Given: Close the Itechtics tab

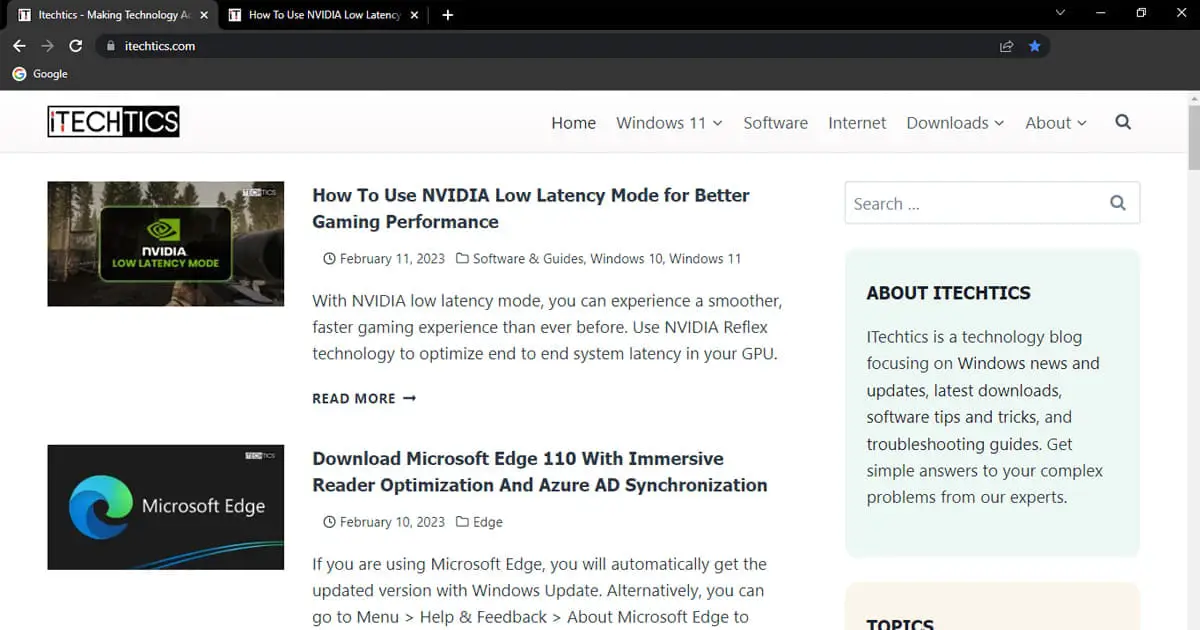Looking at the screenshot, I should click(x=204, y=15).
